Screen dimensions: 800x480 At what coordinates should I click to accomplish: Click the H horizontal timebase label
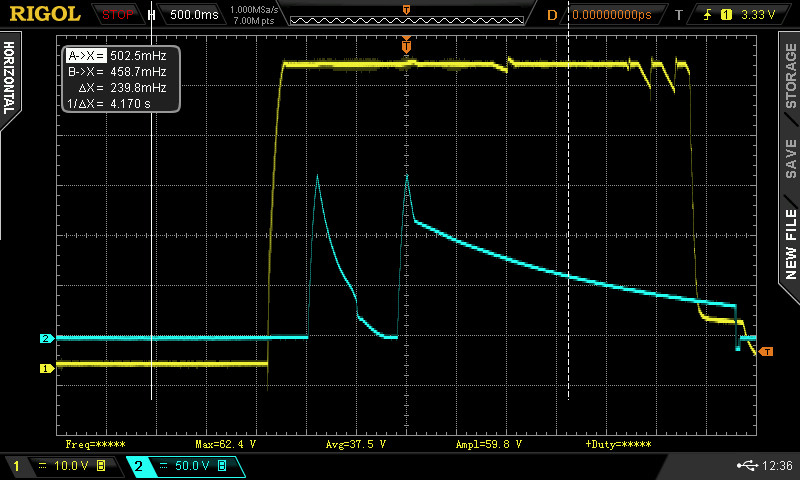pyautogui.click(x=152, y=15)
